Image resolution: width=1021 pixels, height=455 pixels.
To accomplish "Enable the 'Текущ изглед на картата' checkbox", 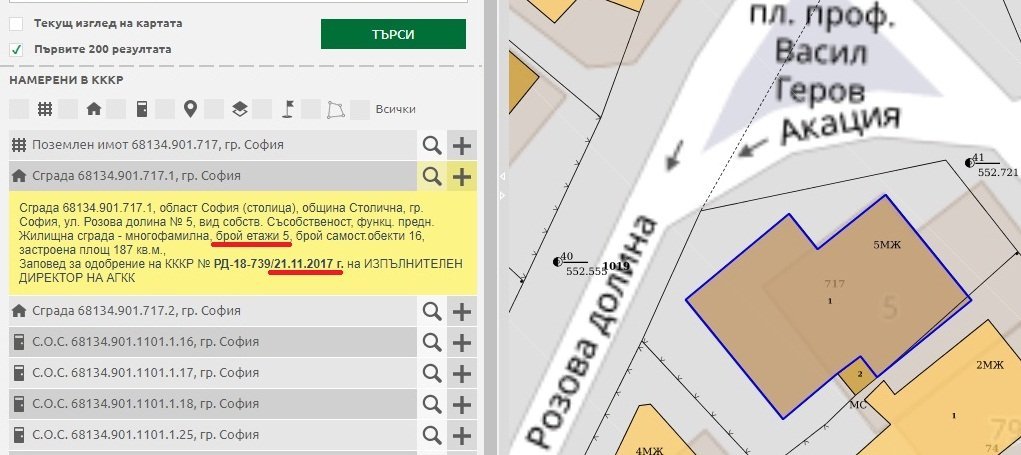I will coord(16,23).
